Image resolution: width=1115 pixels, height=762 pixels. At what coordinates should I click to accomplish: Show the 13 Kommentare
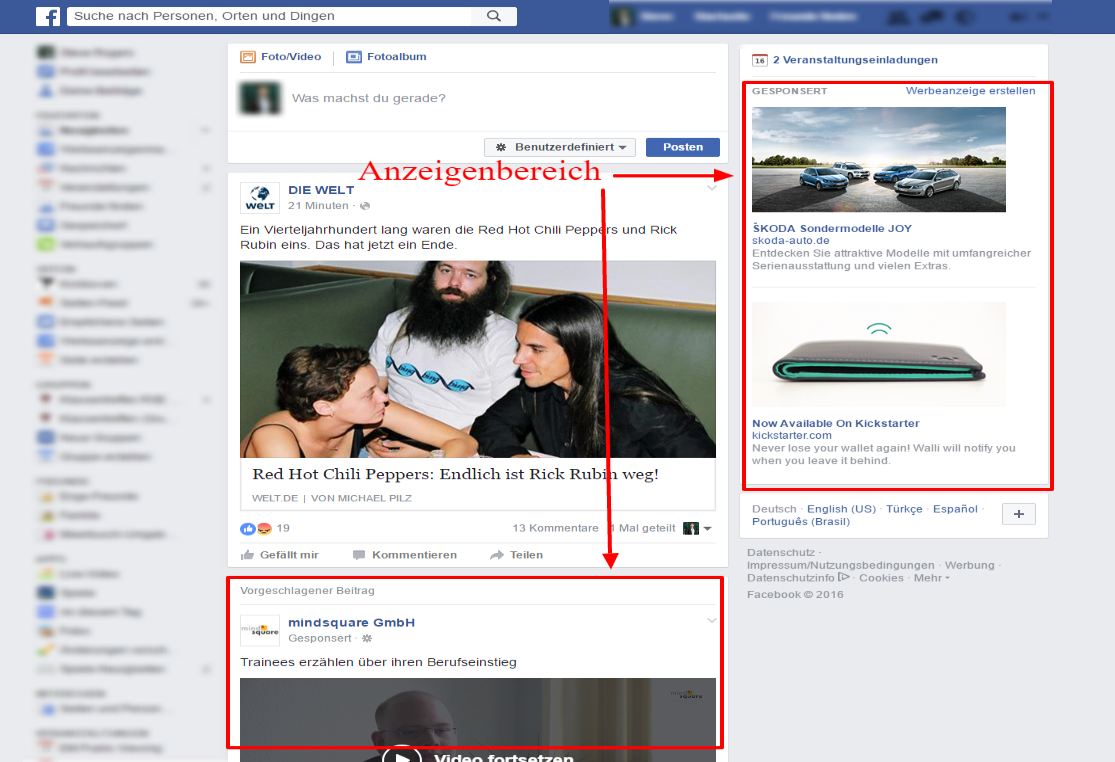pyautogui.click(x=555, y=528)
